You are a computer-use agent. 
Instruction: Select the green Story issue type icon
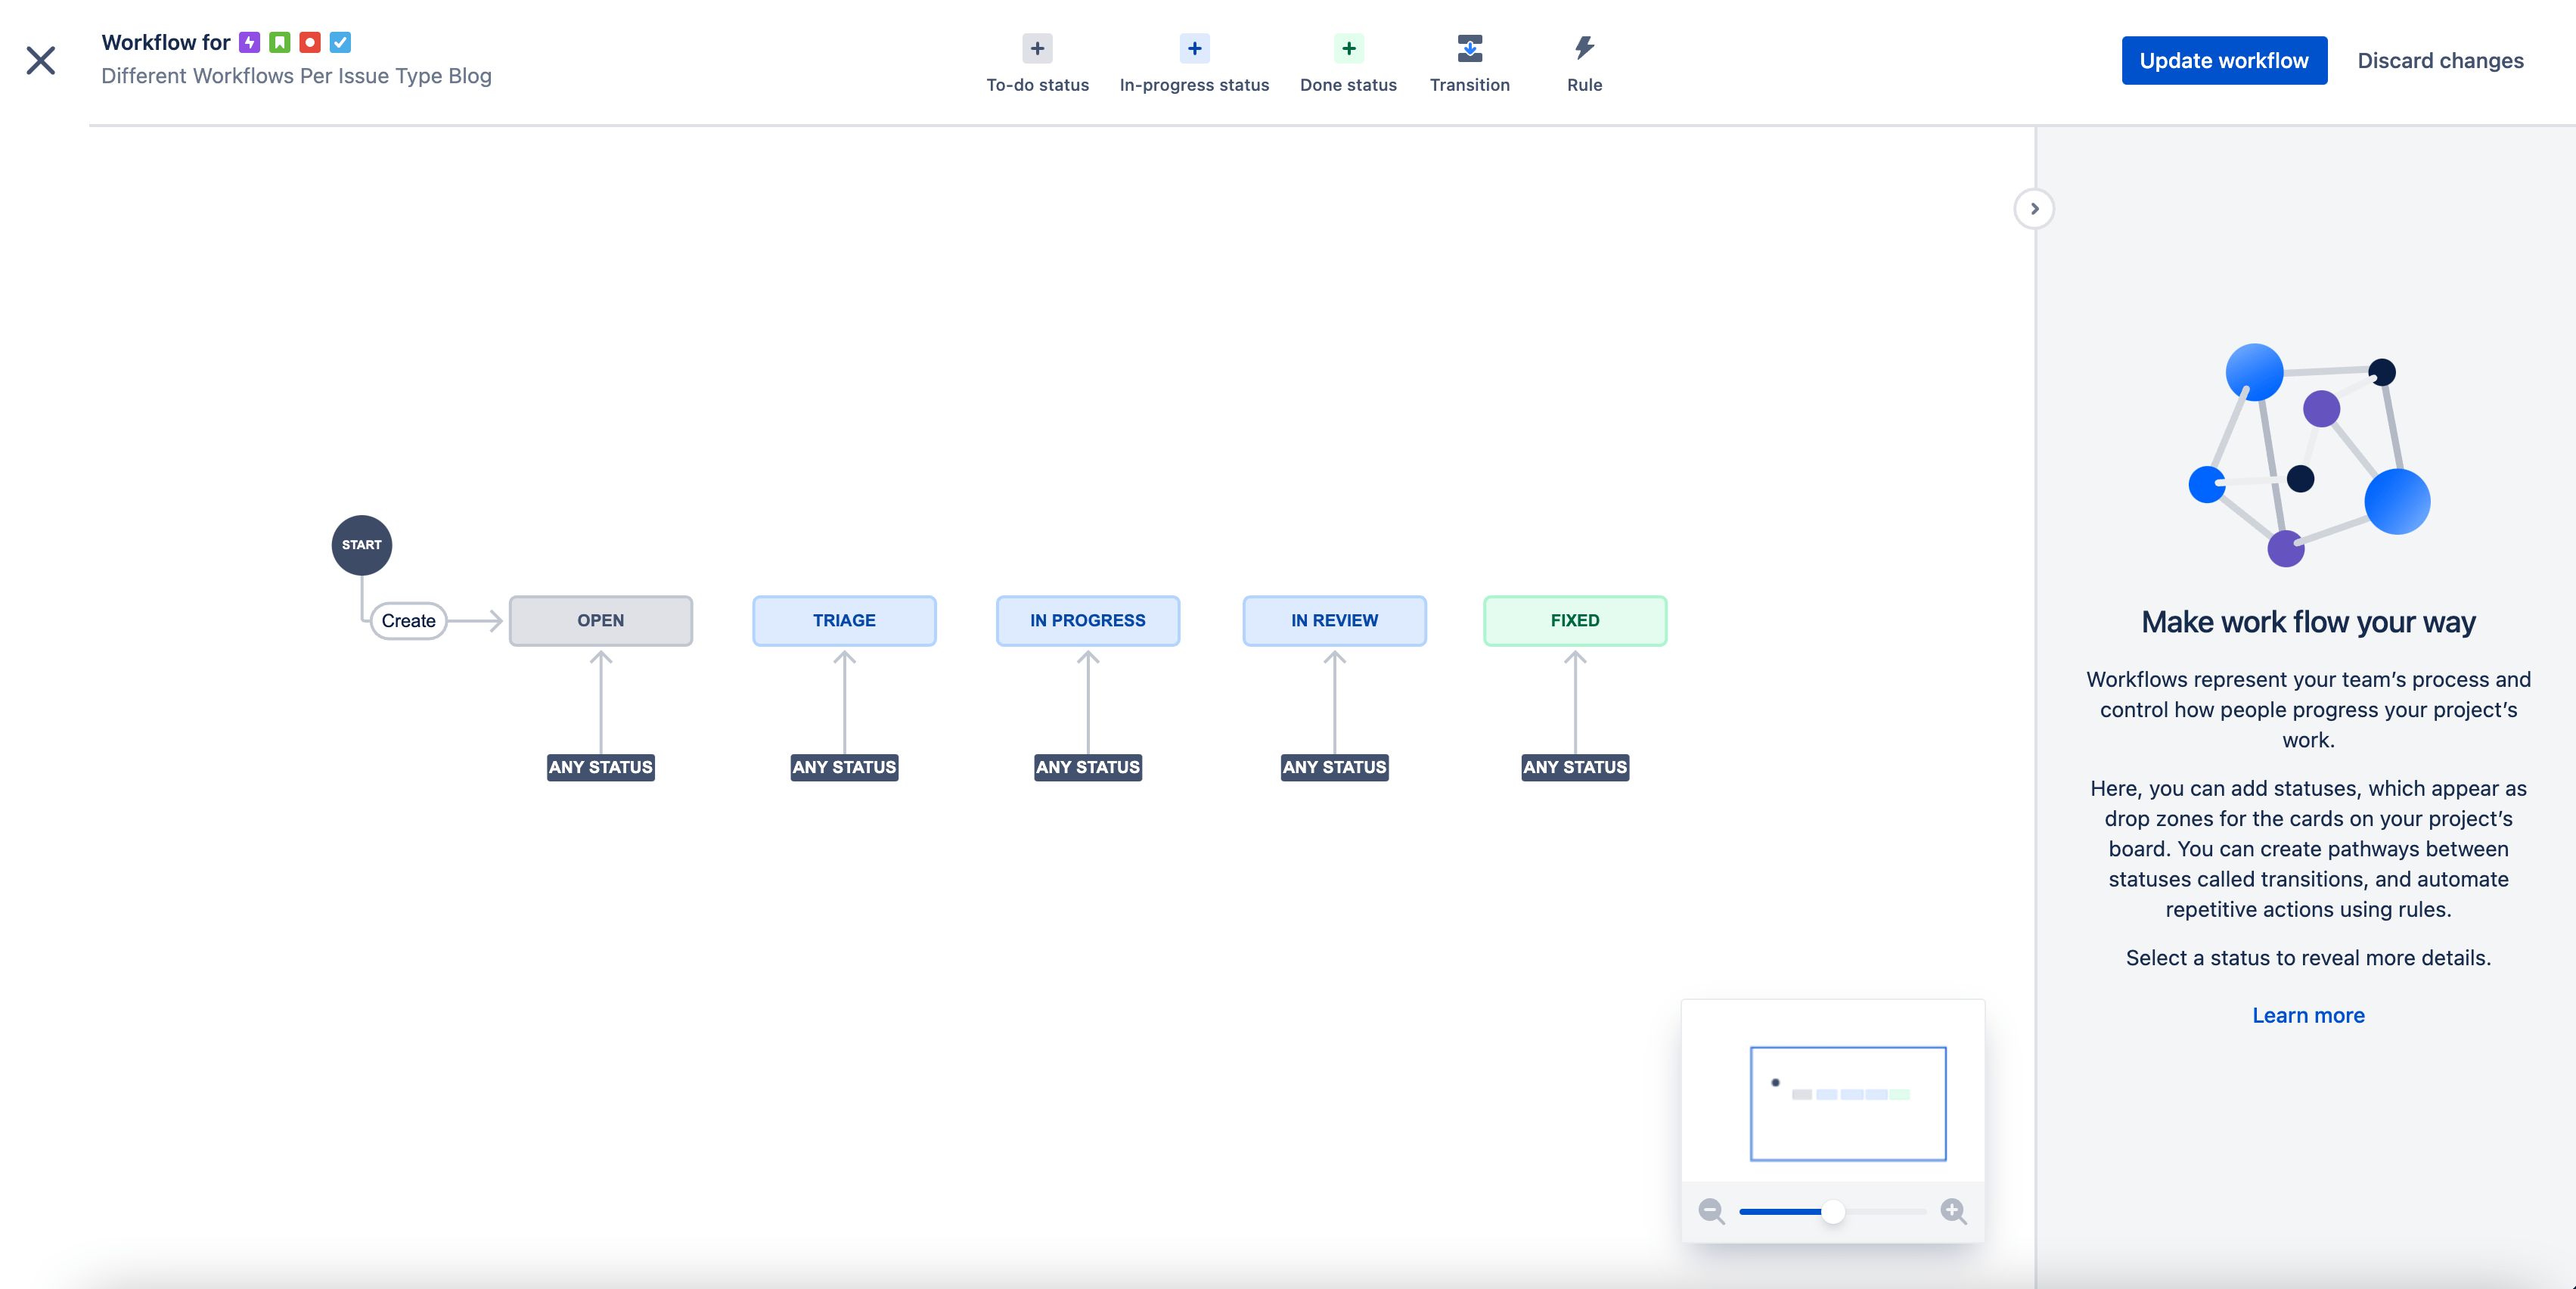point(279,42)
